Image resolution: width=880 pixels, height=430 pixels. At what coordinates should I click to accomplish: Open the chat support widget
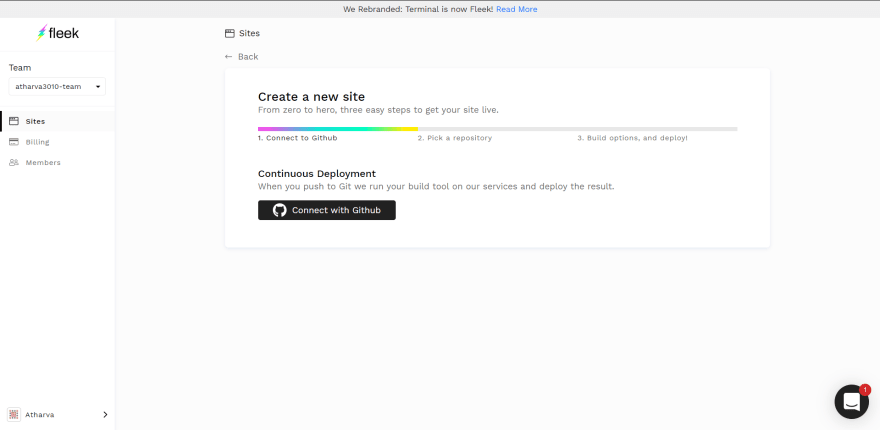click(x=851, y=401)
